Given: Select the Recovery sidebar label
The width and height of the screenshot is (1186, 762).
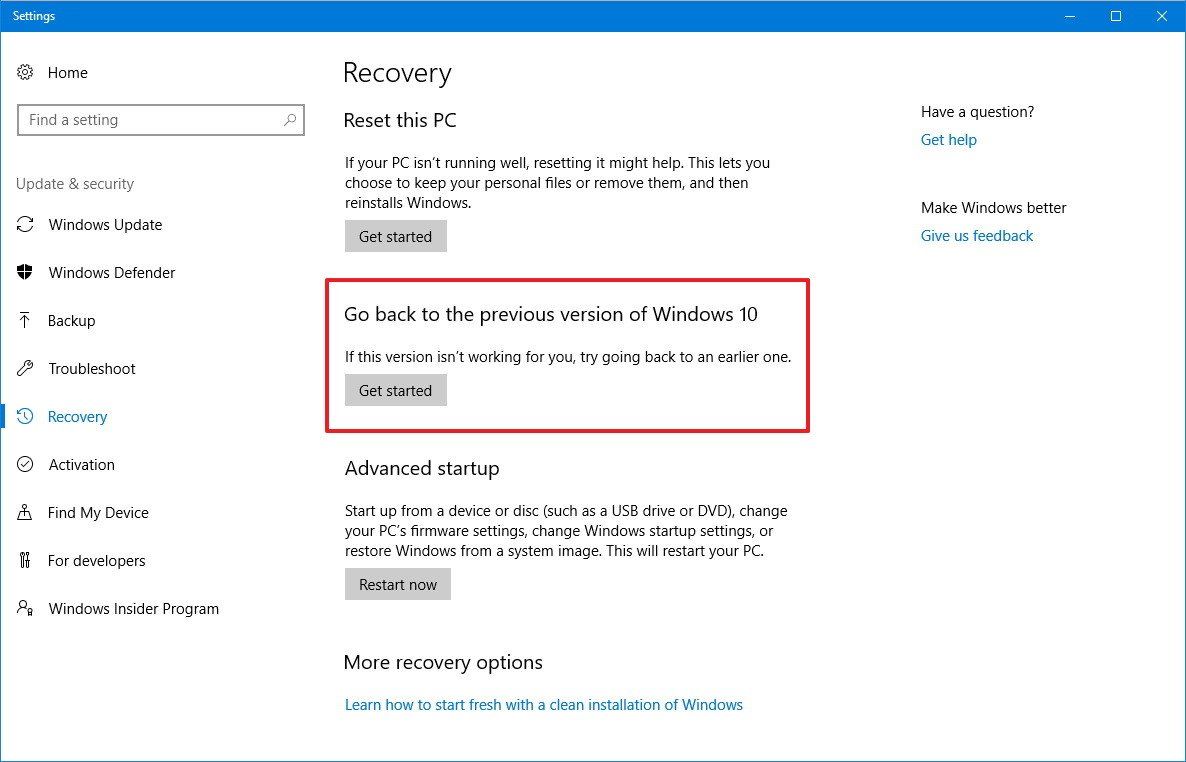Looking at the screenshot, I should point(77,417).
